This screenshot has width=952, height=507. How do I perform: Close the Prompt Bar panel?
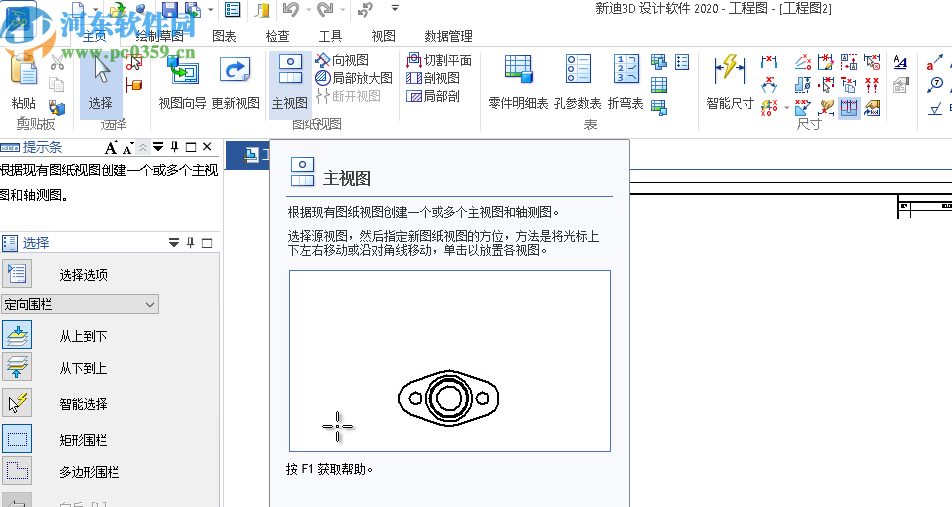click(207, 146)
